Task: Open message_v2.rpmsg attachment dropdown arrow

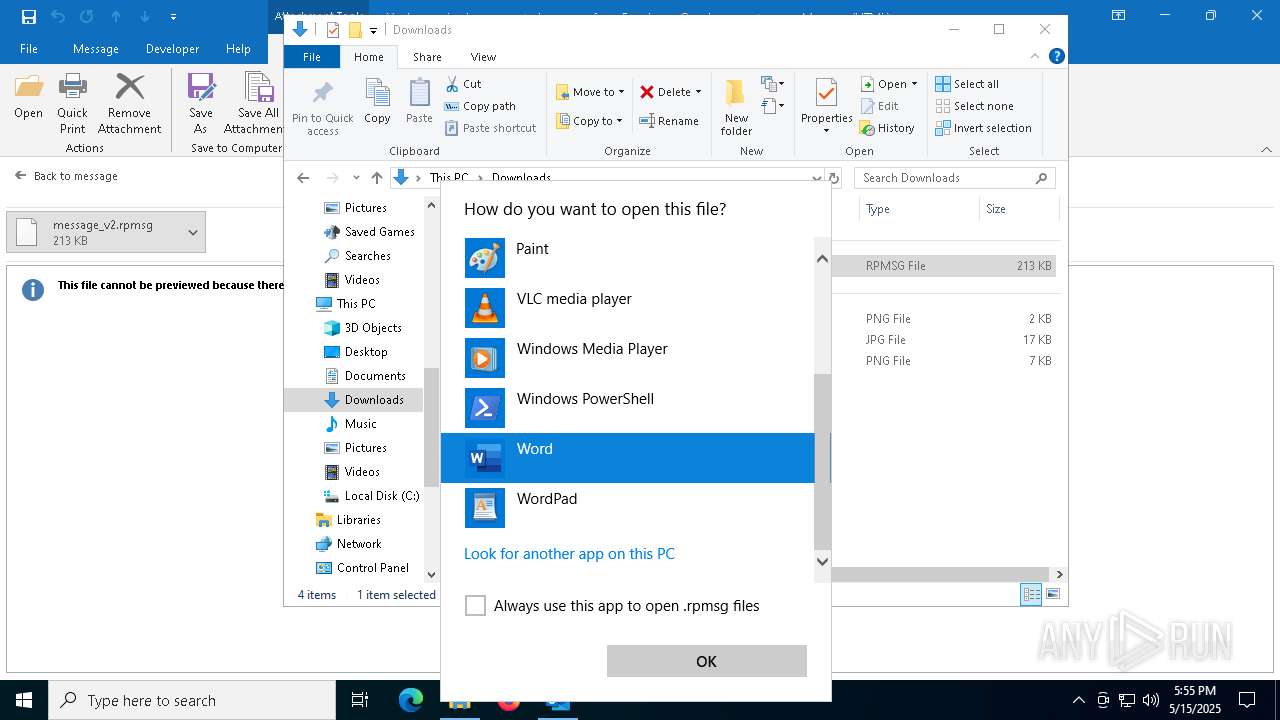Action: coord(193,232)
